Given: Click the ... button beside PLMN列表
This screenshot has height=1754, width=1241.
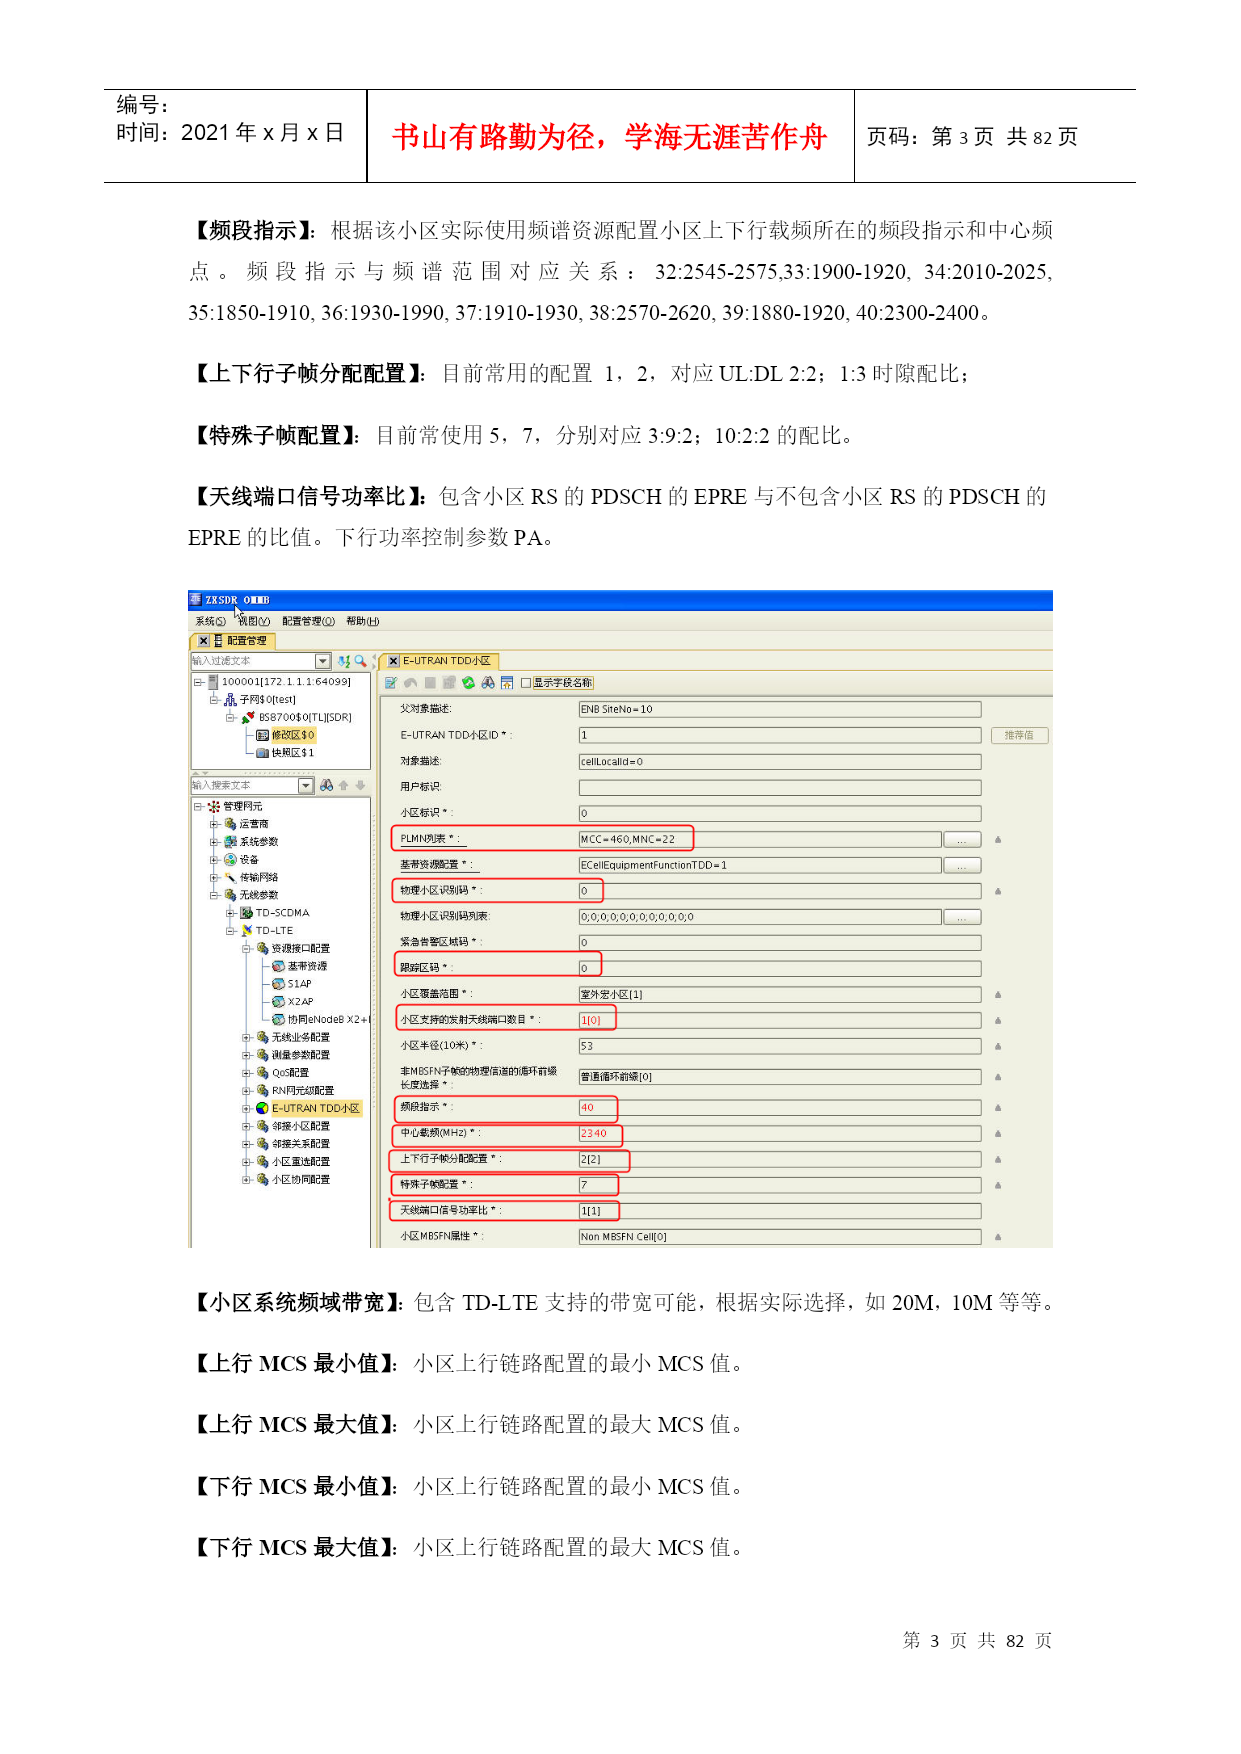Looking at the screenshot, I should click(961, 840).
